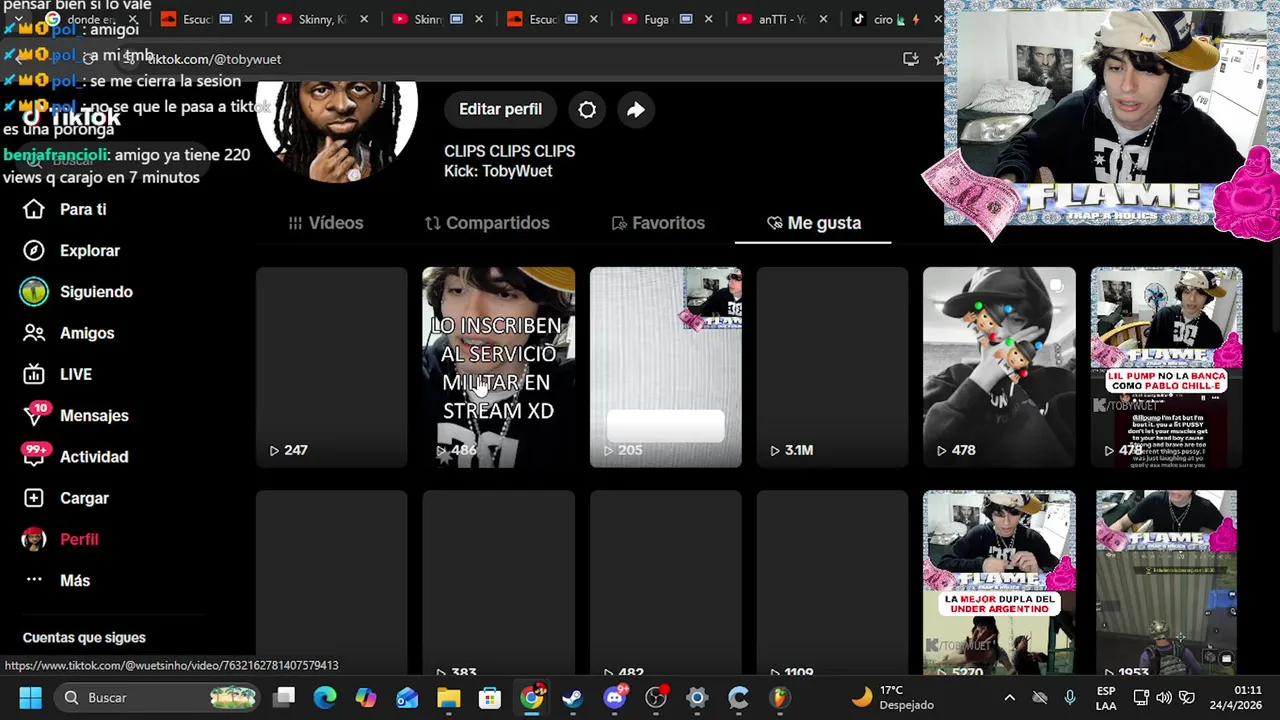Click the taskbar Buscar search box
The image size is (1280, 720).
tap(158, 697)
